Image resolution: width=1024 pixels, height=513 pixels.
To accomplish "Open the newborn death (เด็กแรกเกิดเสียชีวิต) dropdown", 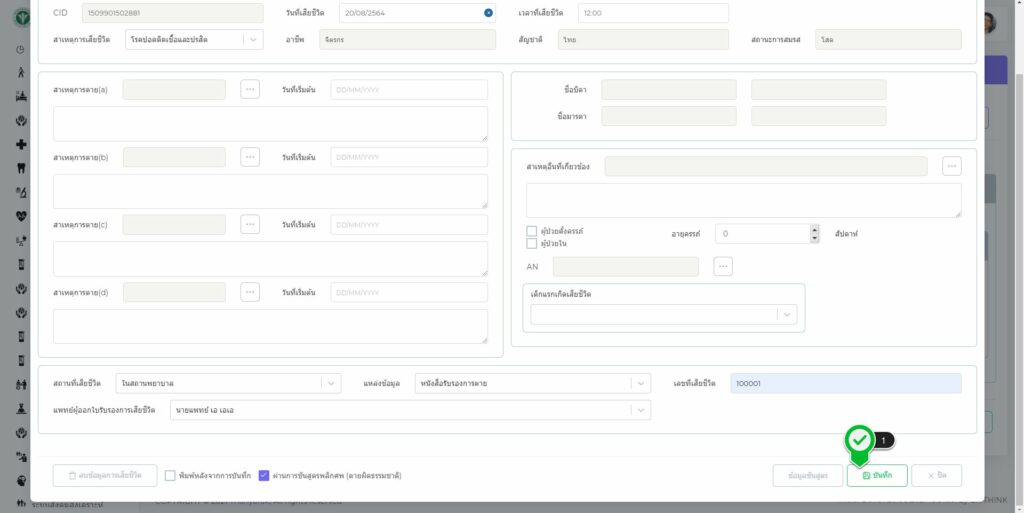I will [787, 315].
